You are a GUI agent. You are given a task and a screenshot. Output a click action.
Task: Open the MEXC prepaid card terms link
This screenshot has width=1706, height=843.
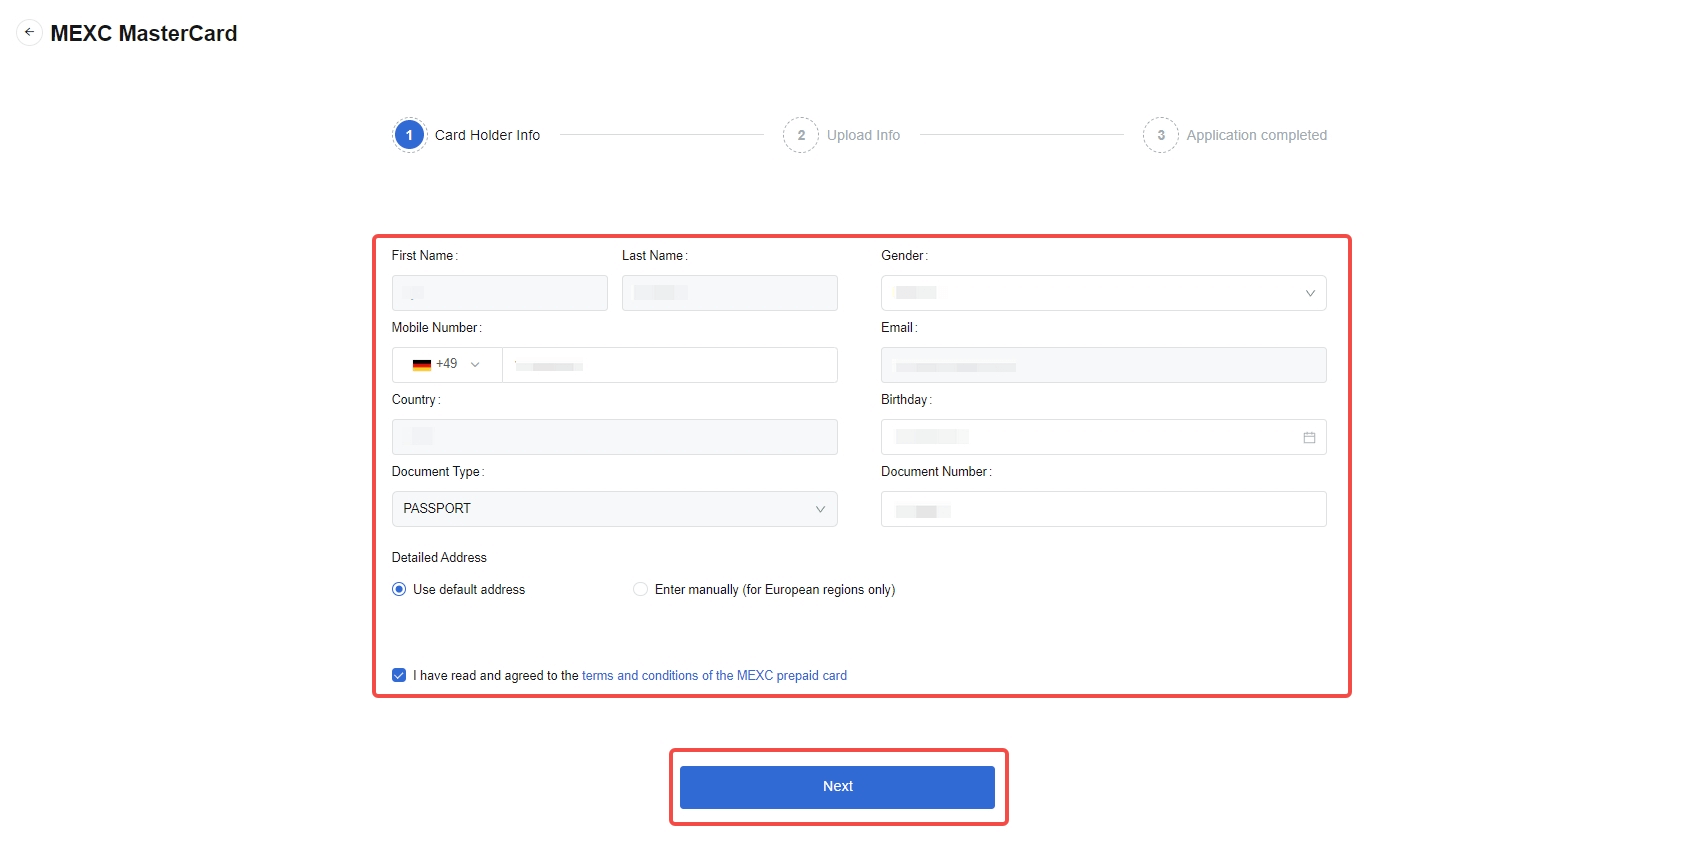coord(714,675)
